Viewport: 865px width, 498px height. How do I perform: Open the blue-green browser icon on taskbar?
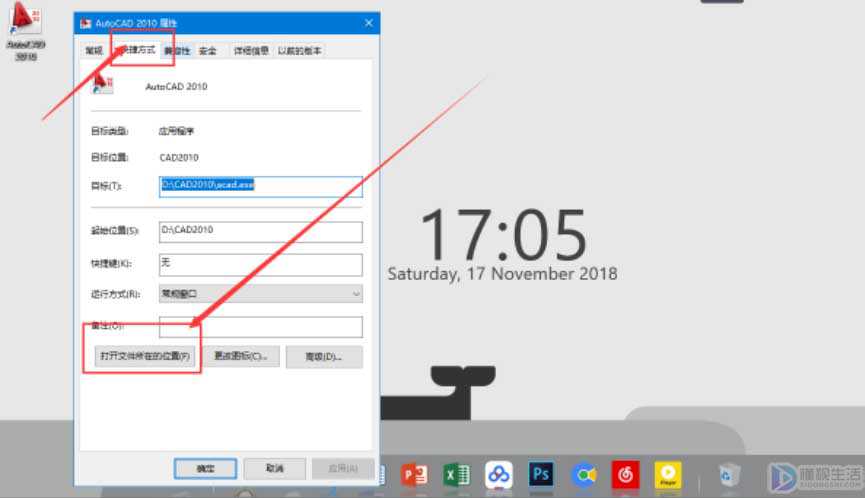tap(584, 475)
